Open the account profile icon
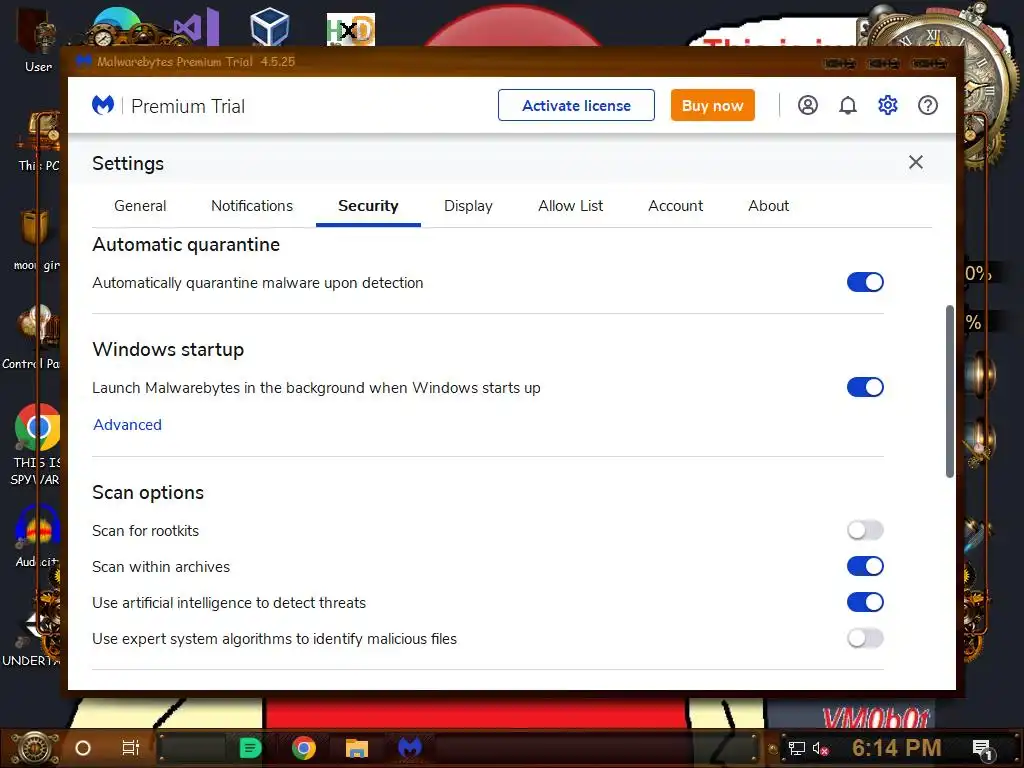 pos(808,105)
